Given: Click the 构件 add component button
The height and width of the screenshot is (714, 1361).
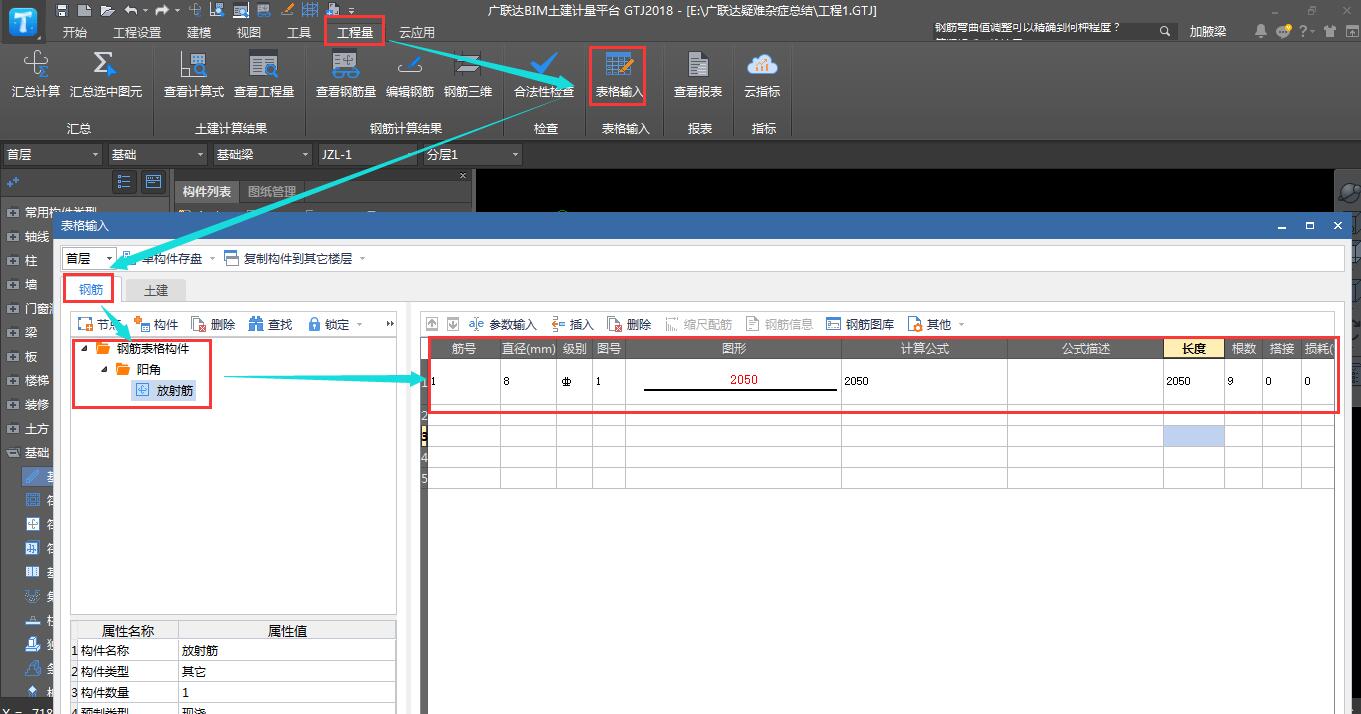Looking at the screenshot, I should [x=155, y=324].
